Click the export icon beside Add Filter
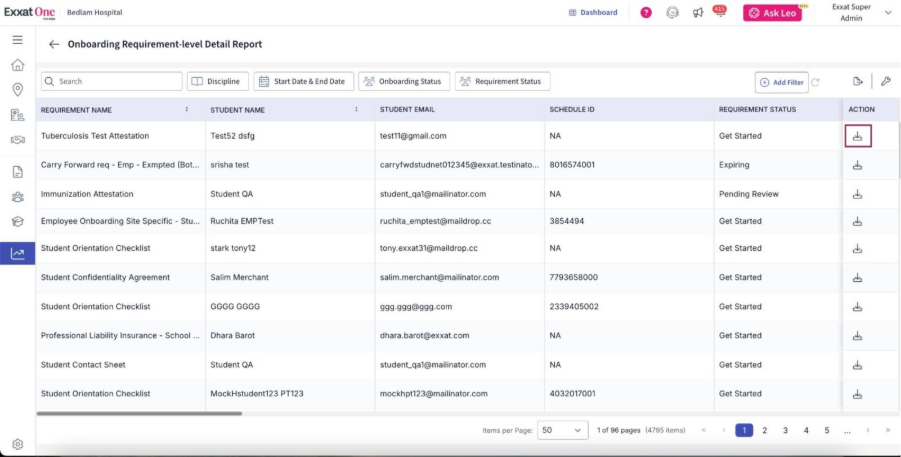 [x=857, y=82]
